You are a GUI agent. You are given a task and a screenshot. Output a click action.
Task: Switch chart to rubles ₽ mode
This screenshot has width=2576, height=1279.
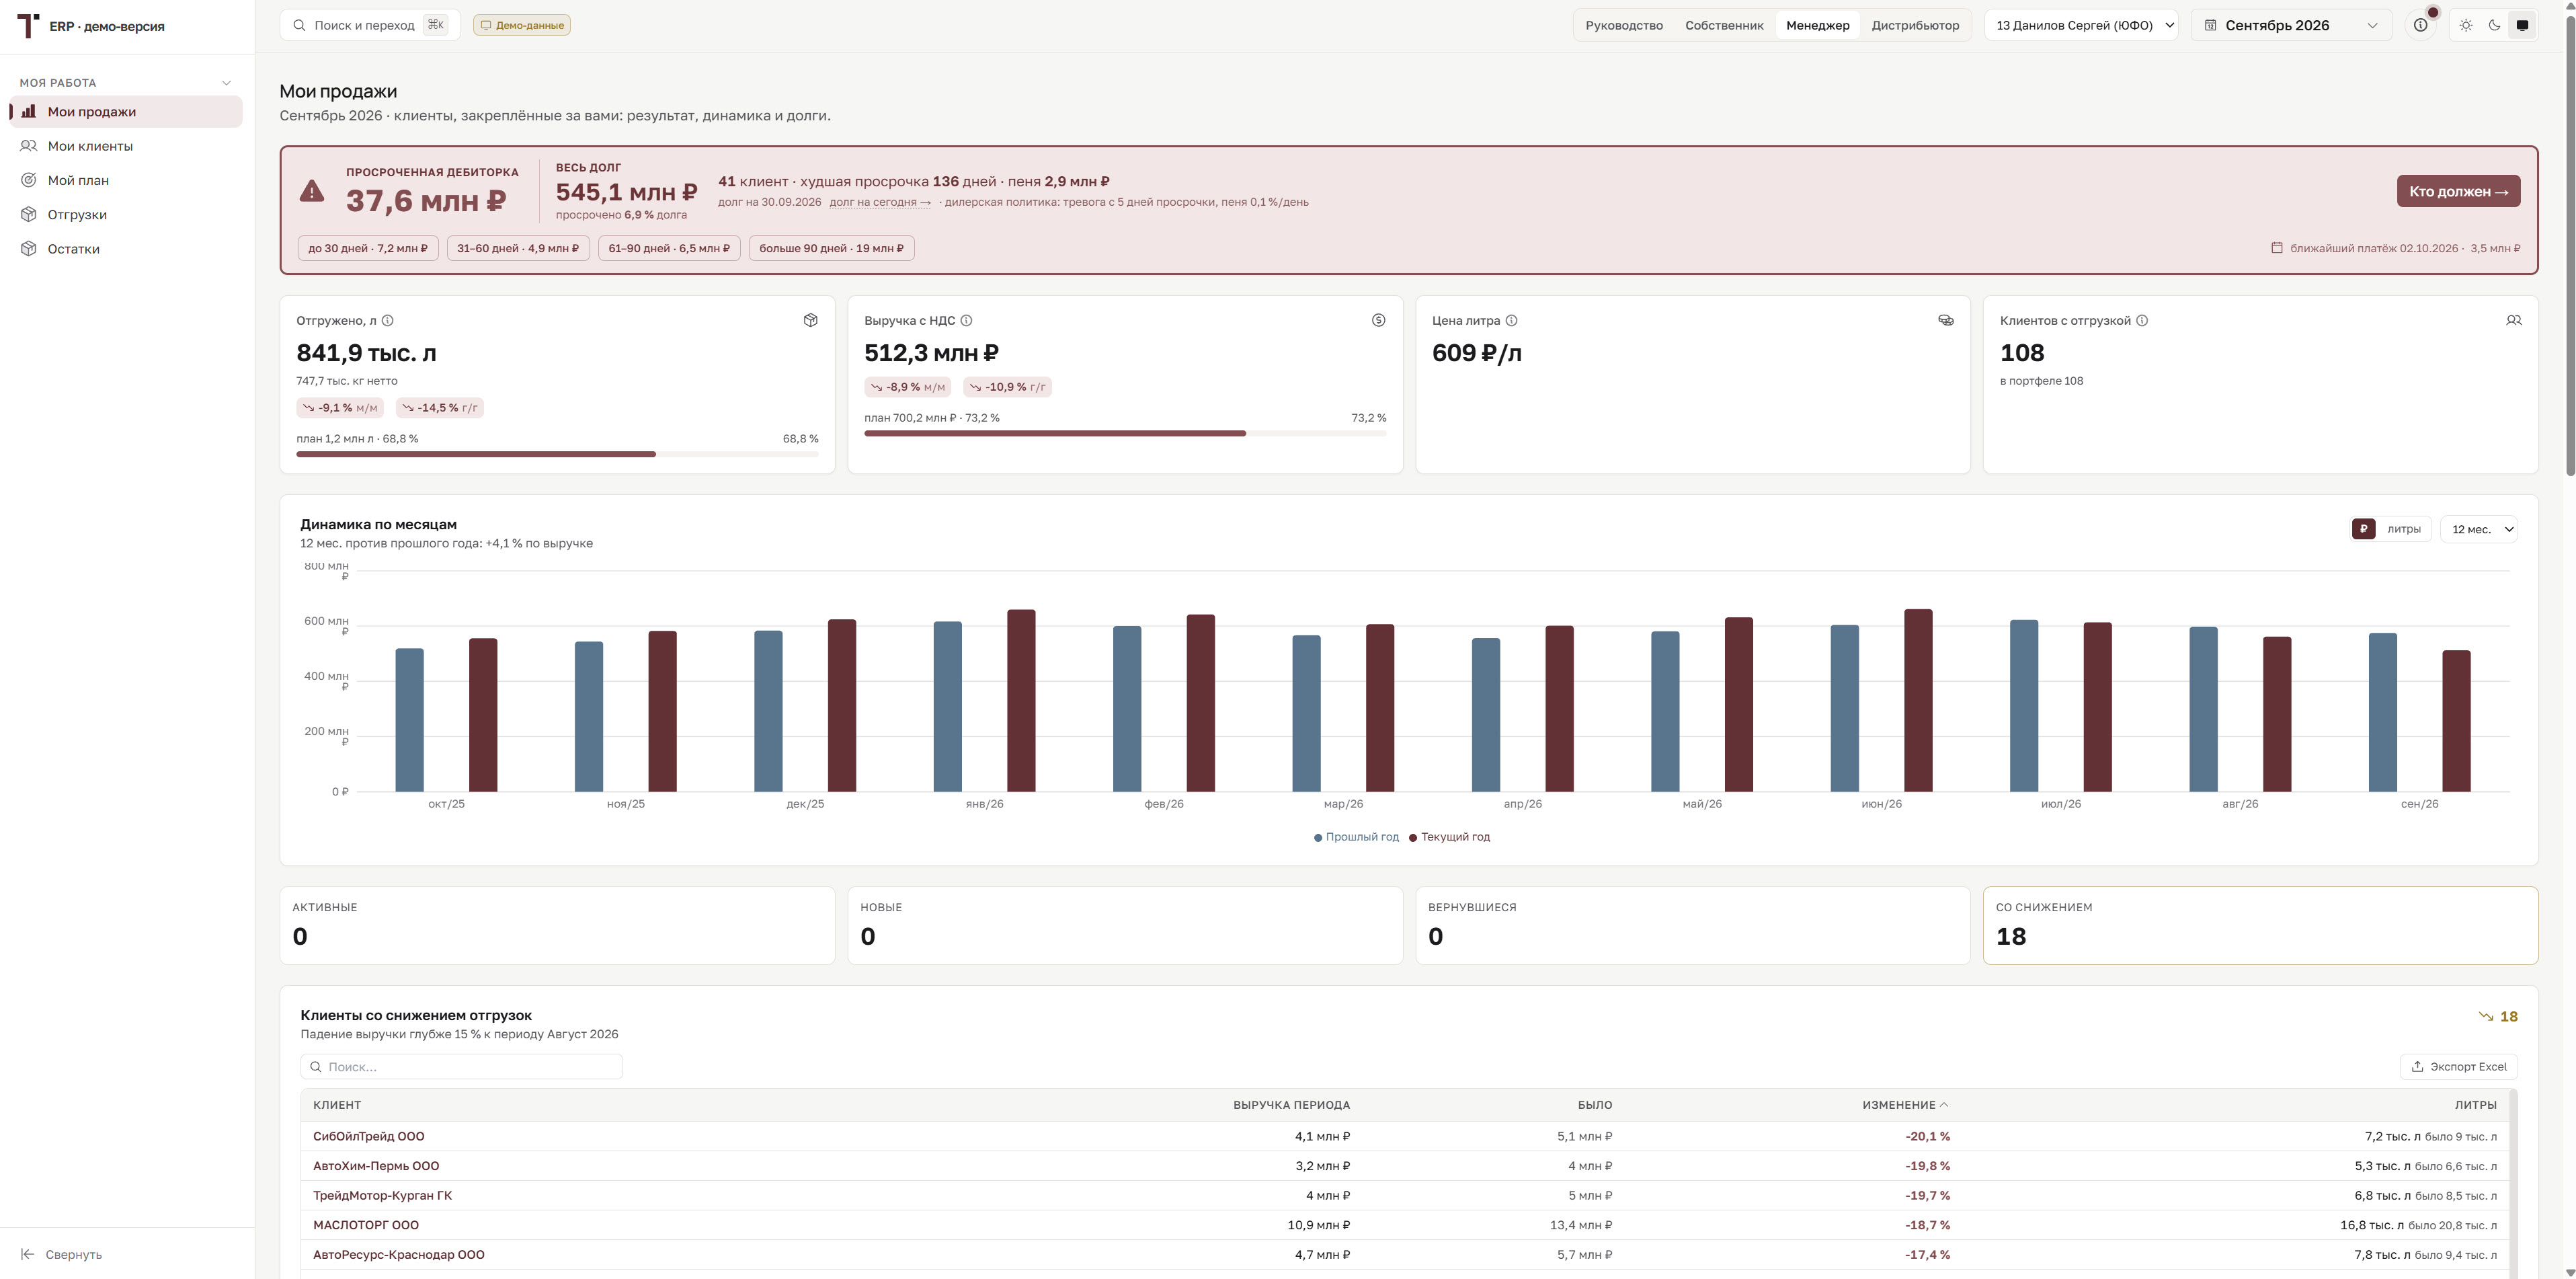tap(2364, 529)
